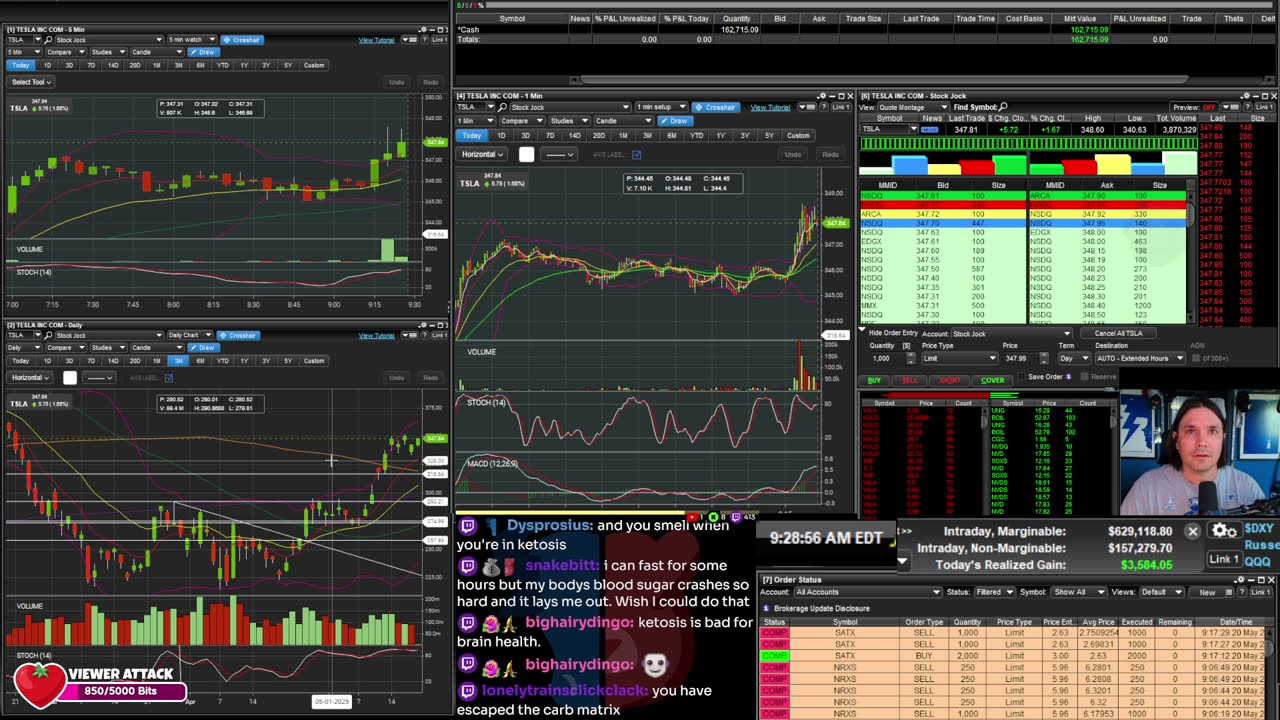Viewport: 1280px width, 720px height.
Task: Open the help question mark in 1 Min chart
Action: click(x=823, y=107)
